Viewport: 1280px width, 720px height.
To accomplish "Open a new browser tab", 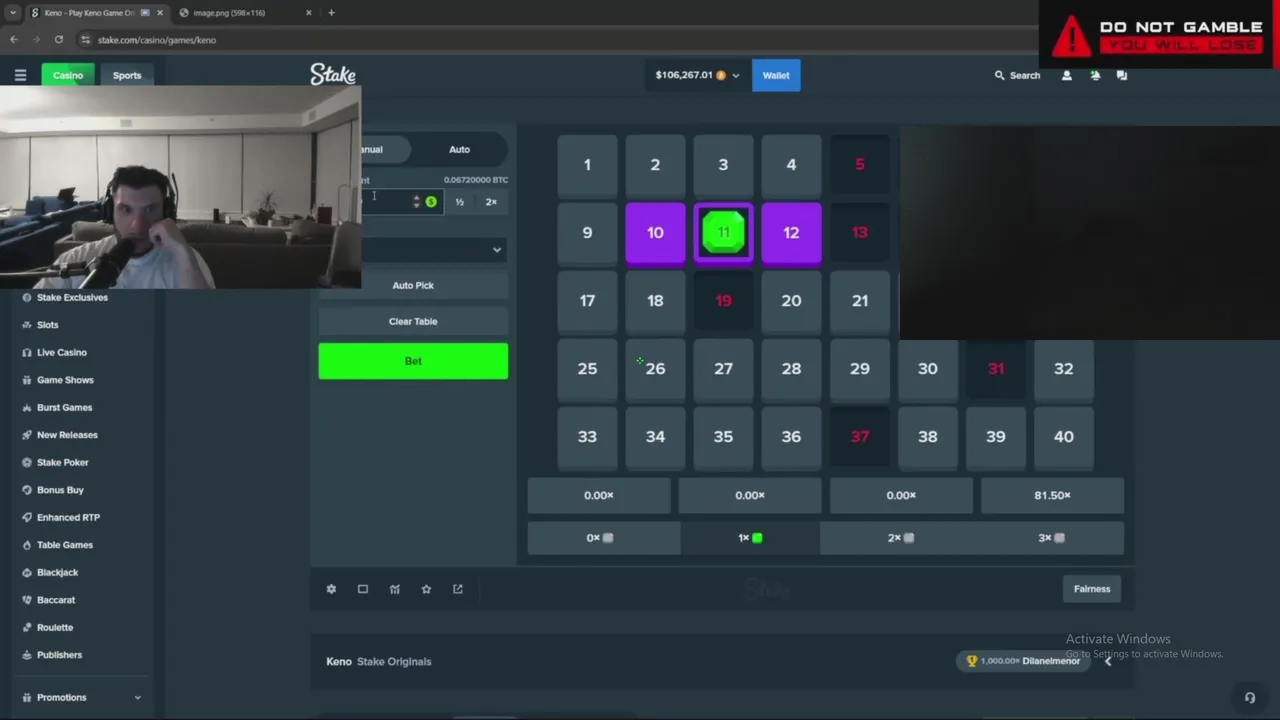I will click(331, 13).
